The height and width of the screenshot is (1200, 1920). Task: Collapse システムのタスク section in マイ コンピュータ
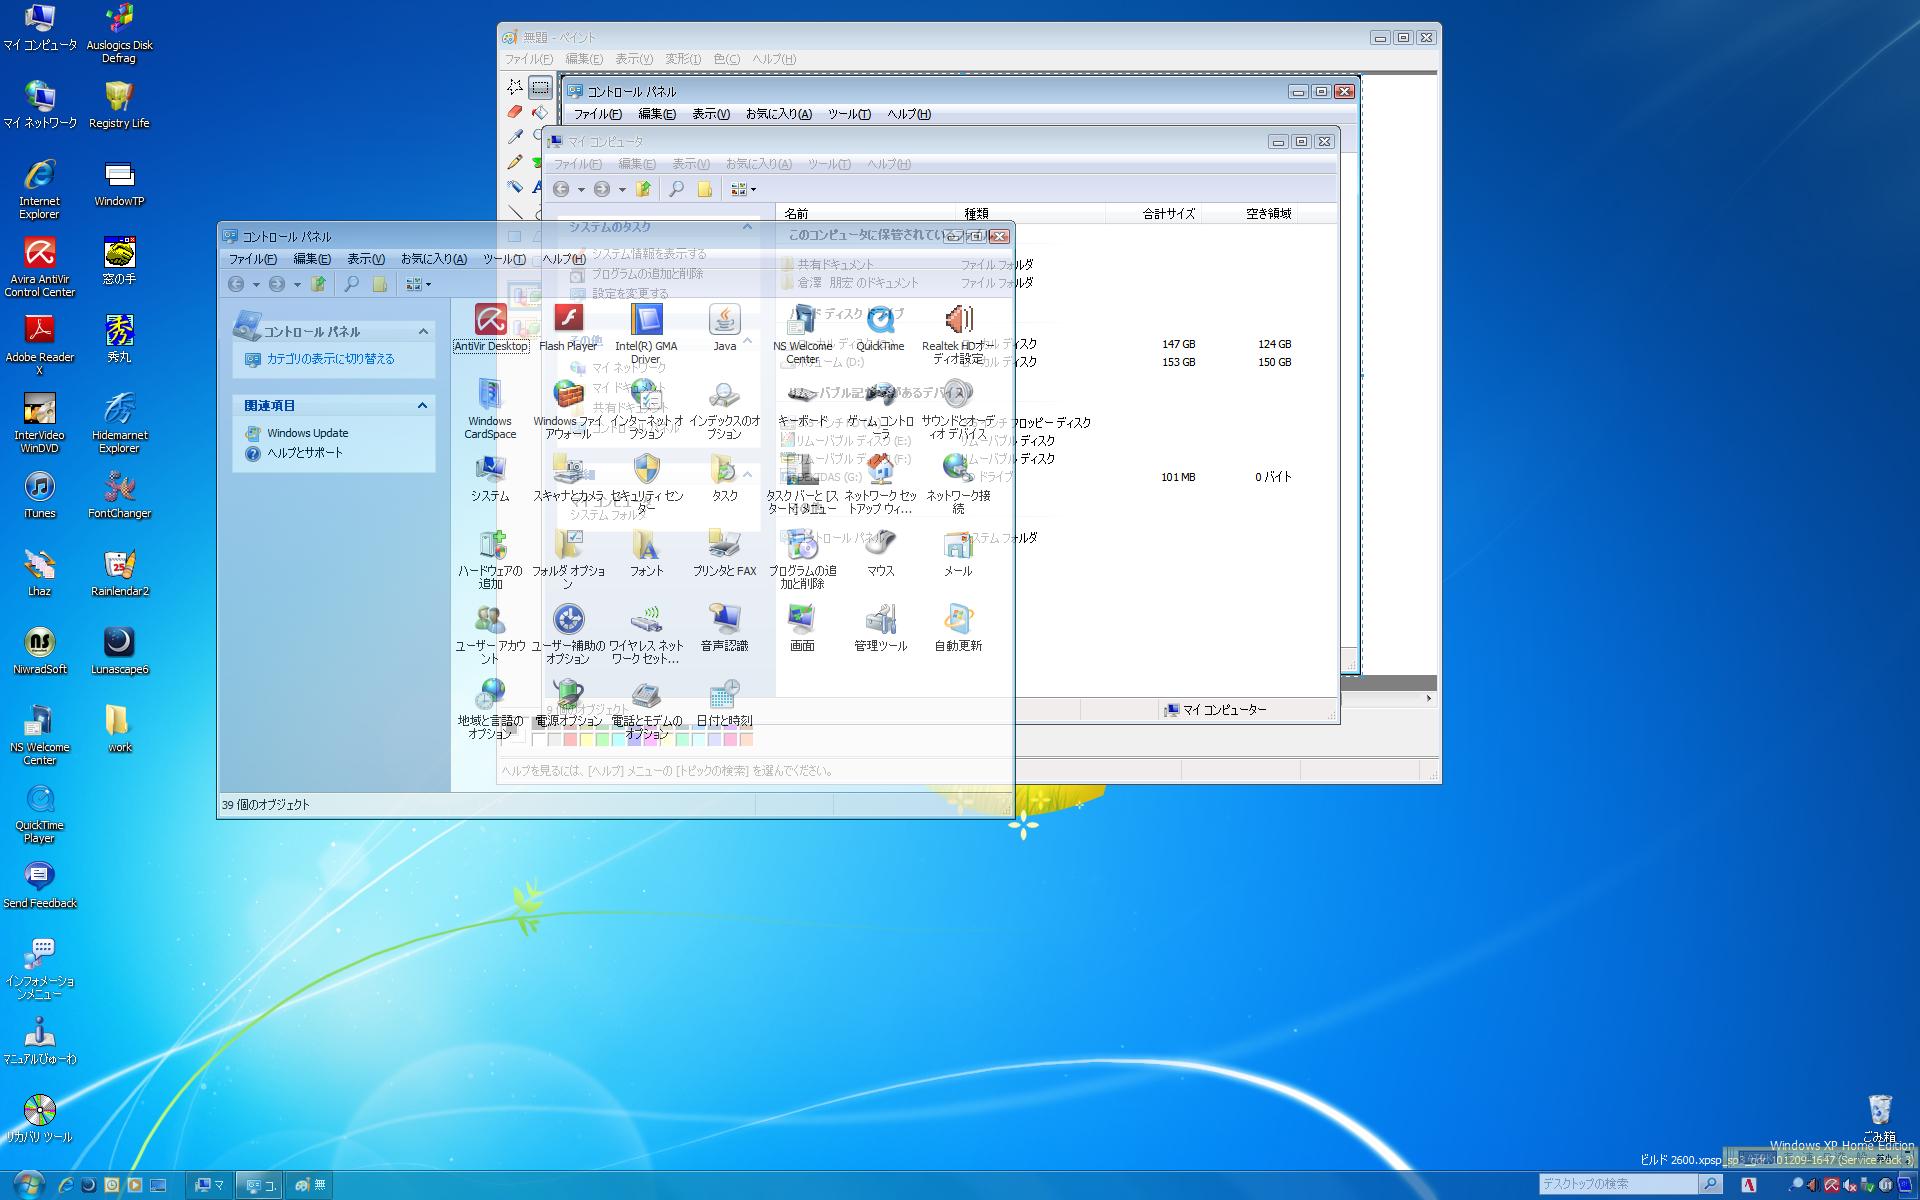(747, 227)
